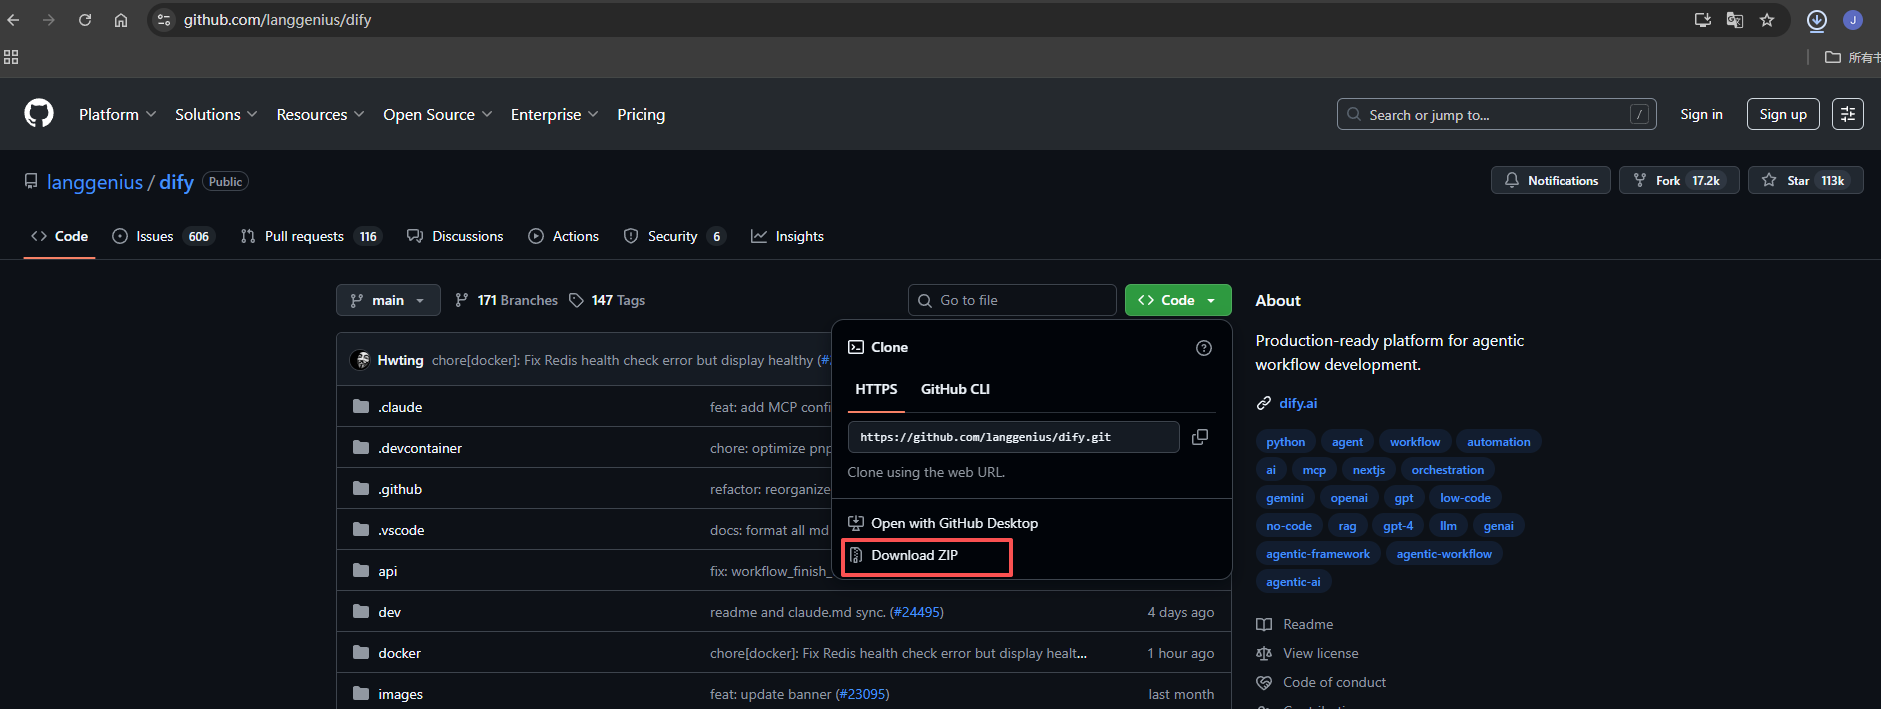
Task: Click the Notifications button
Action: coord(1551,180)
